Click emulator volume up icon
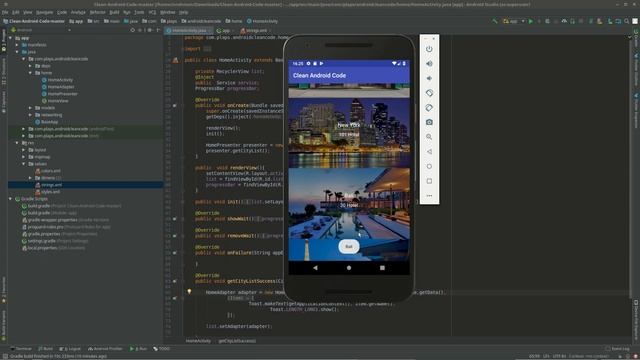640x360 pixels. (429, 64)
